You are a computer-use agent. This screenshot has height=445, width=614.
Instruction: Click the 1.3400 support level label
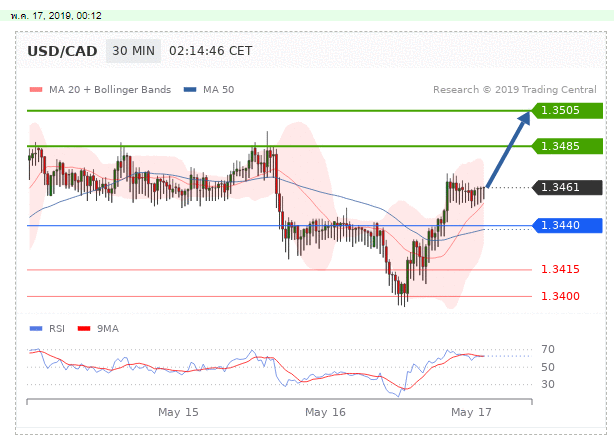click(560, 296)
